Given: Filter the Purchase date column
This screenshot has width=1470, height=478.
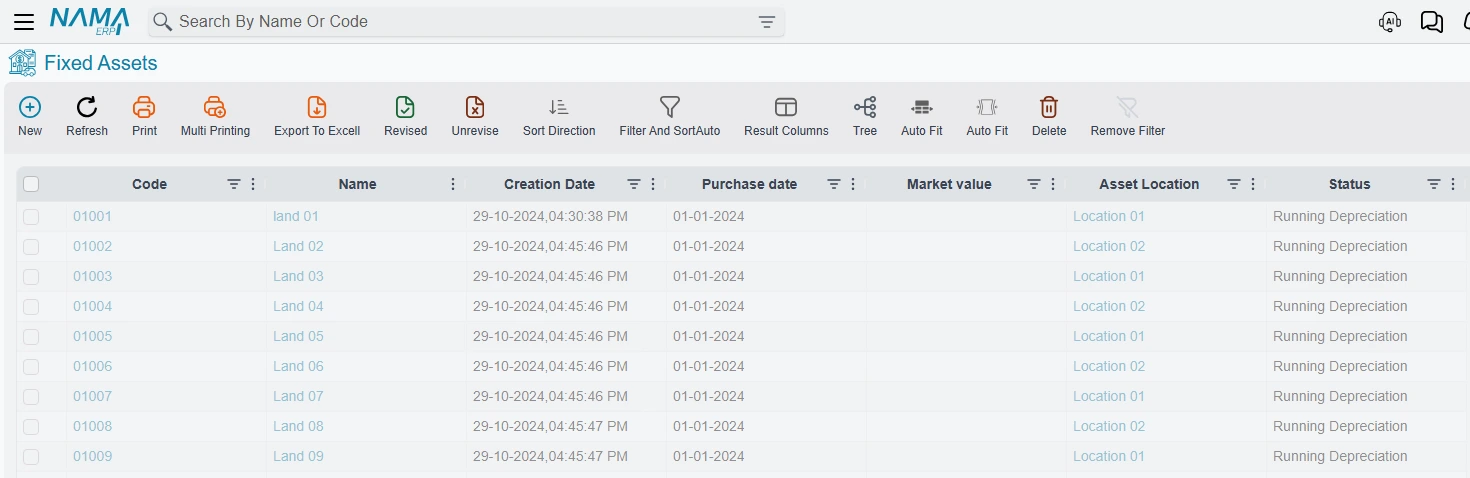Looking at the screenshot, I should coord(834,184).
